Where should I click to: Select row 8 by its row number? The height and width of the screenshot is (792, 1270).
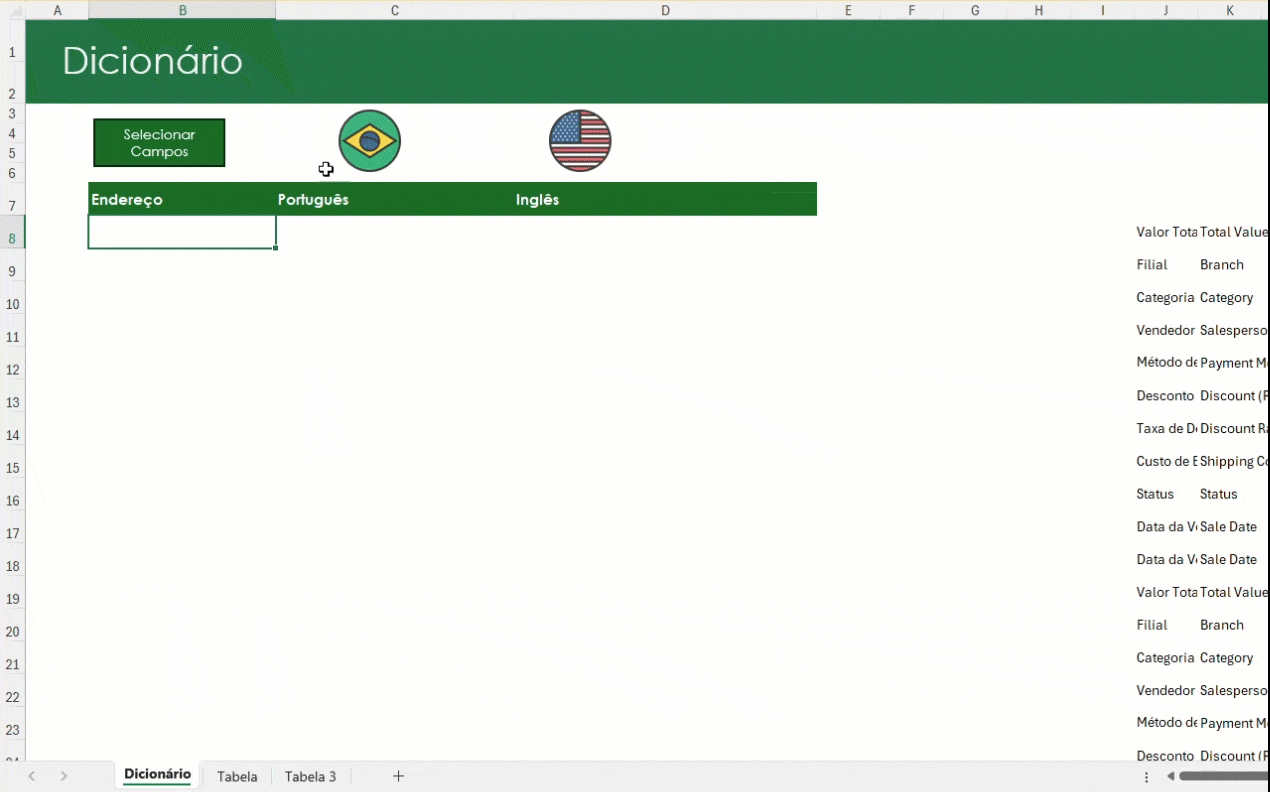click(x=12, y=236)
